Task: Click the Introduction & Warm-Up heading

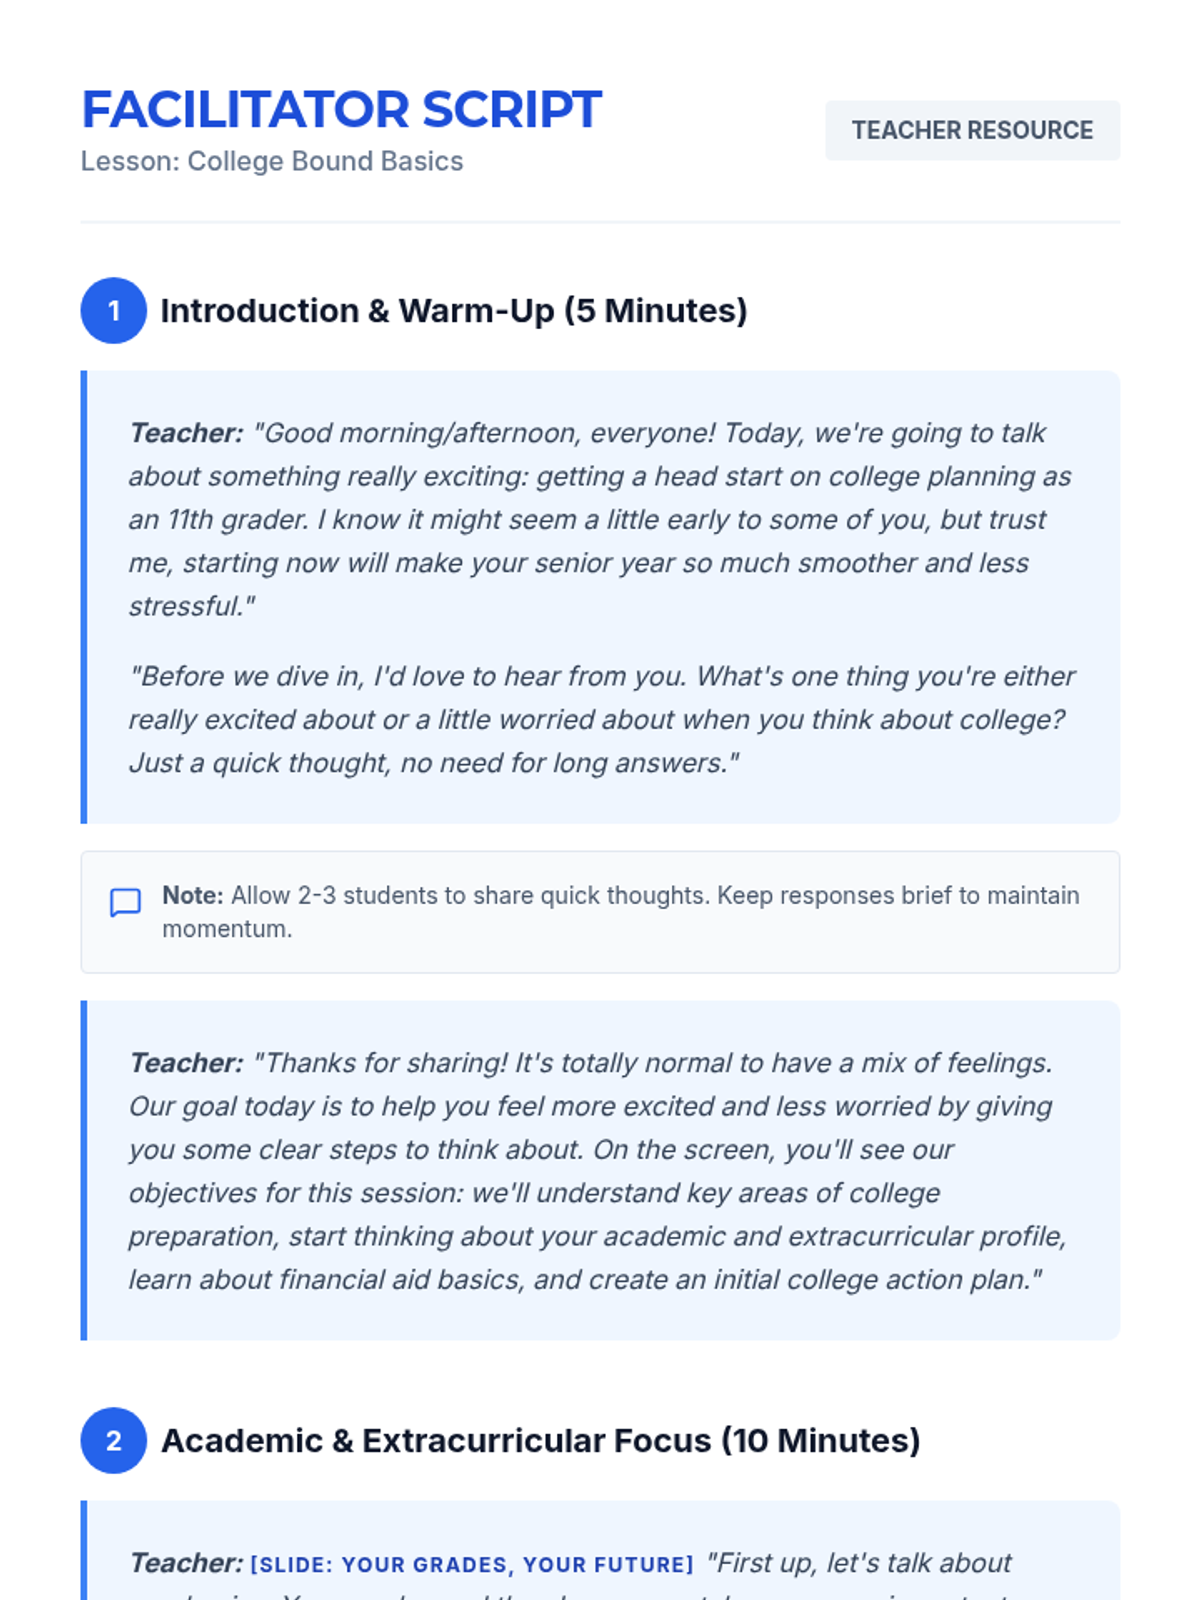Action: point(454,311)
